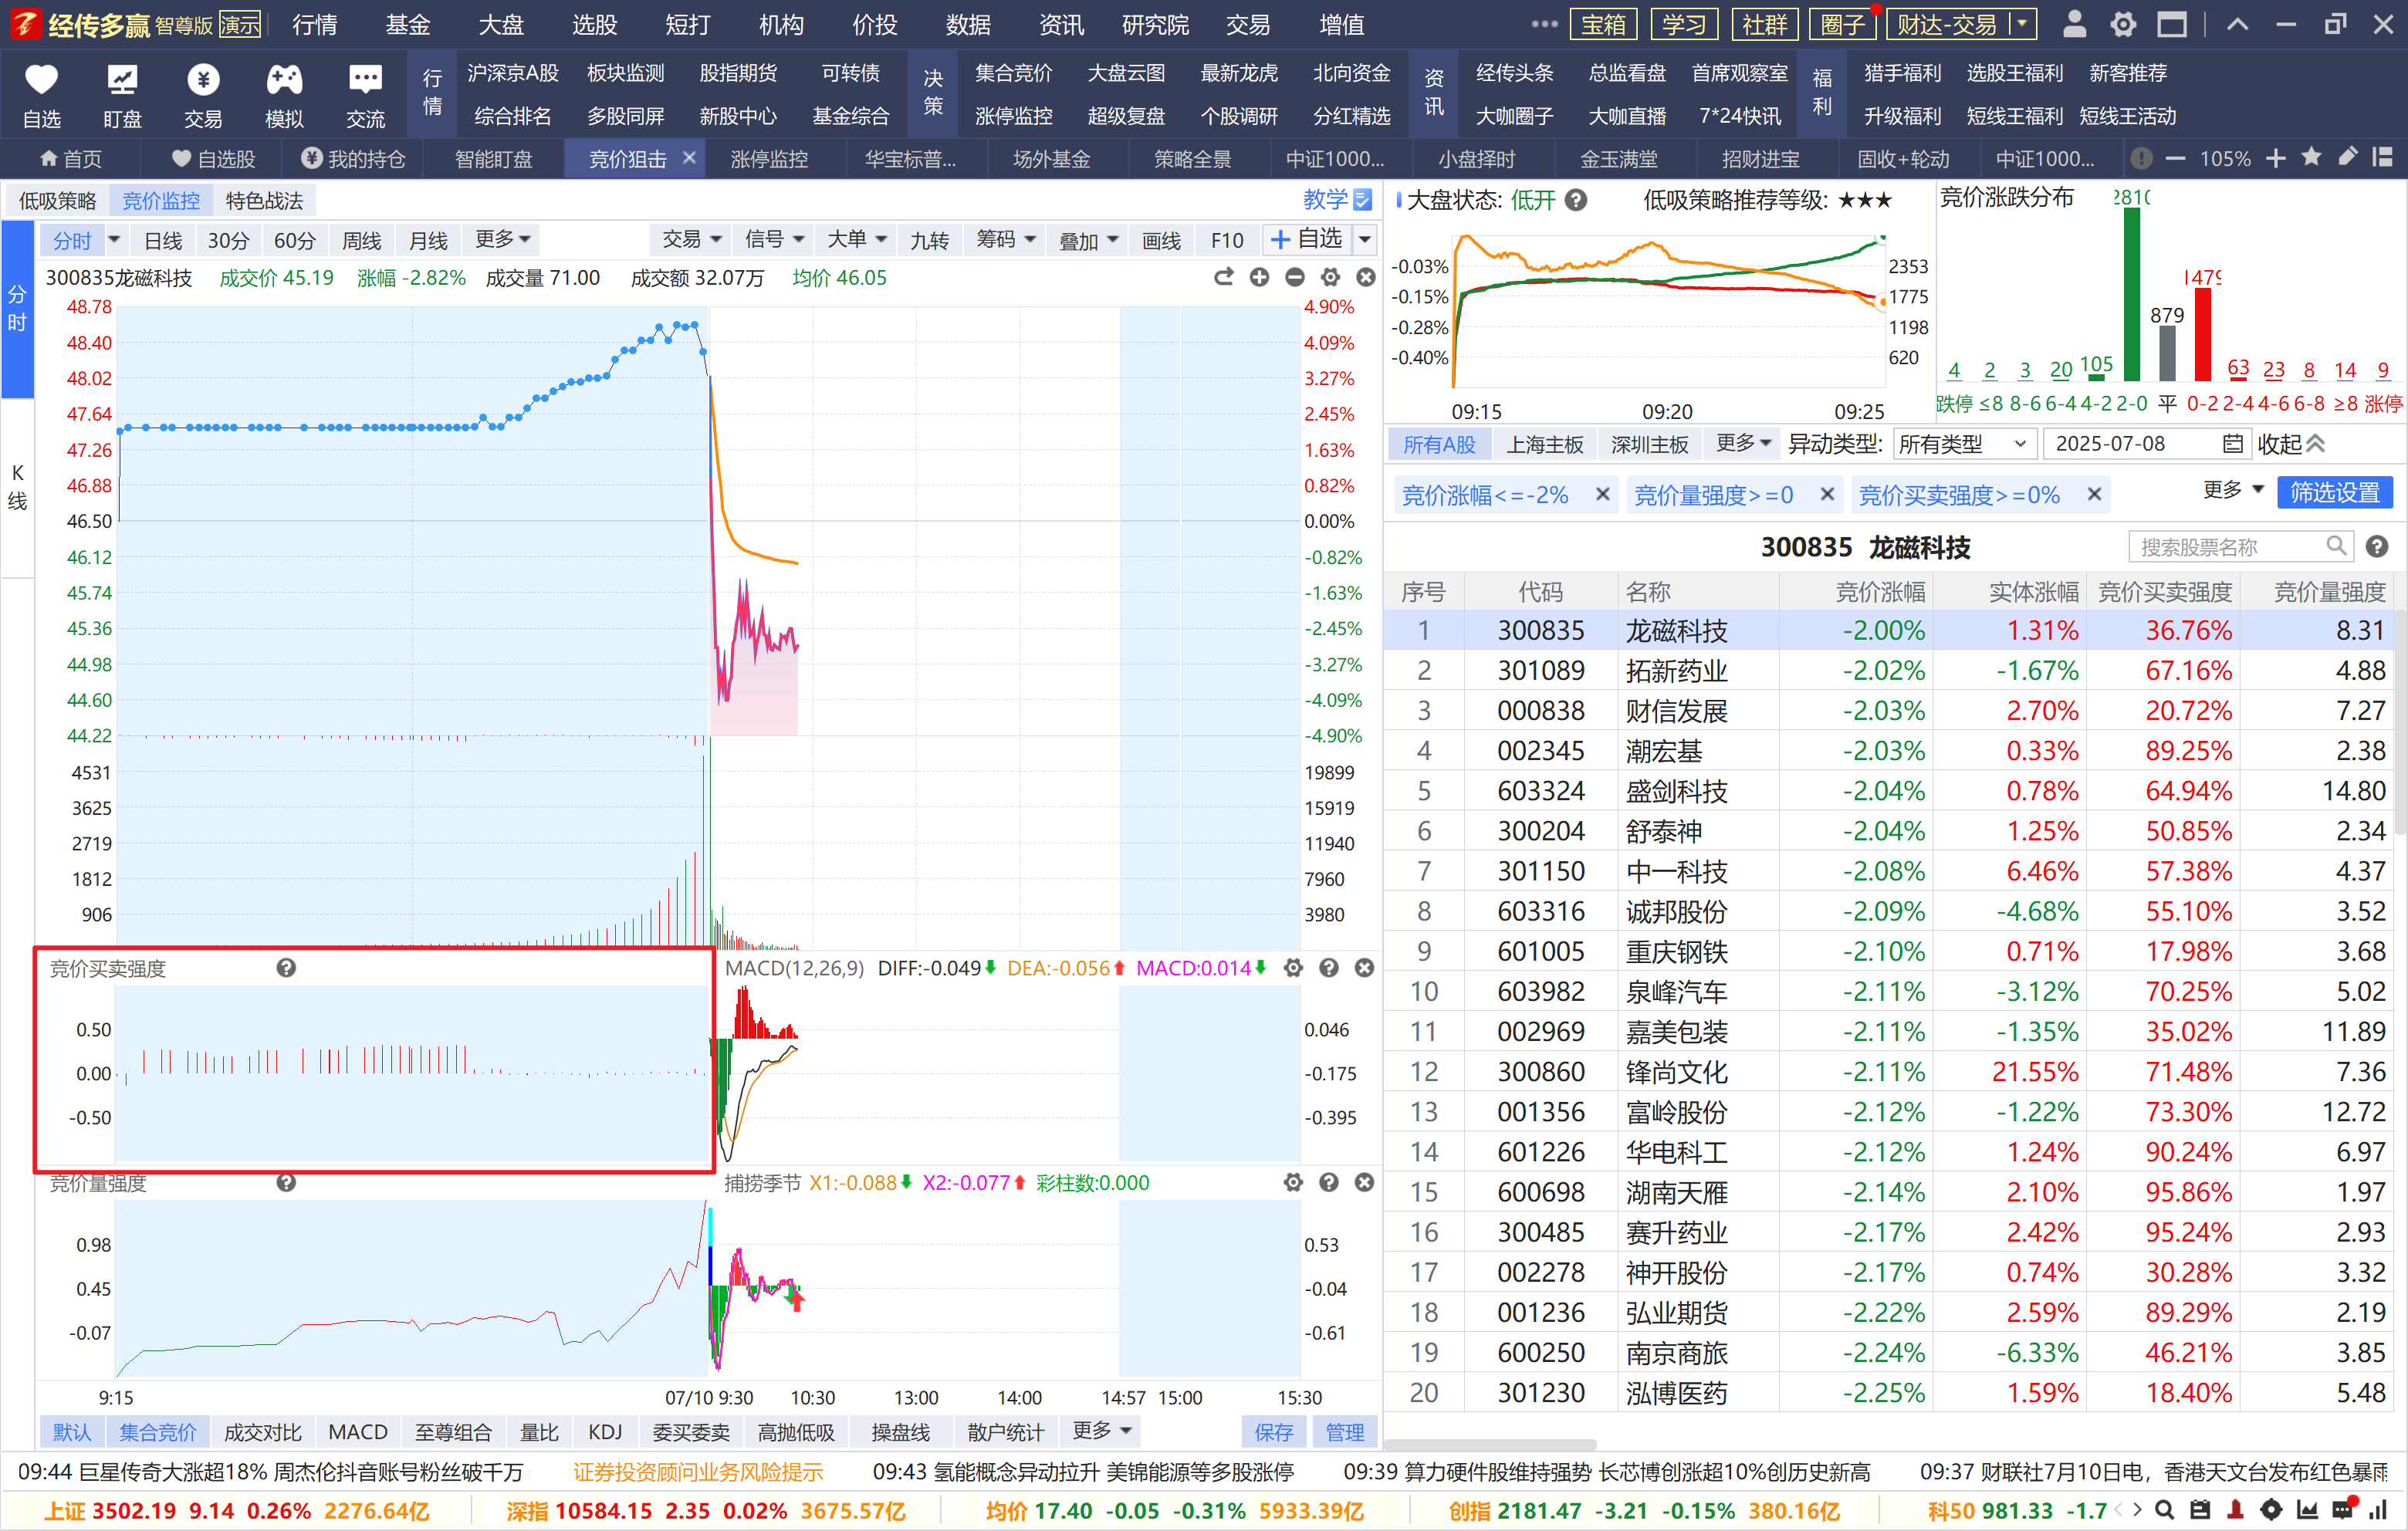Open the 盯盘 monitor icon
This screenshot has height=1531, width=2408.
point(122,79)
